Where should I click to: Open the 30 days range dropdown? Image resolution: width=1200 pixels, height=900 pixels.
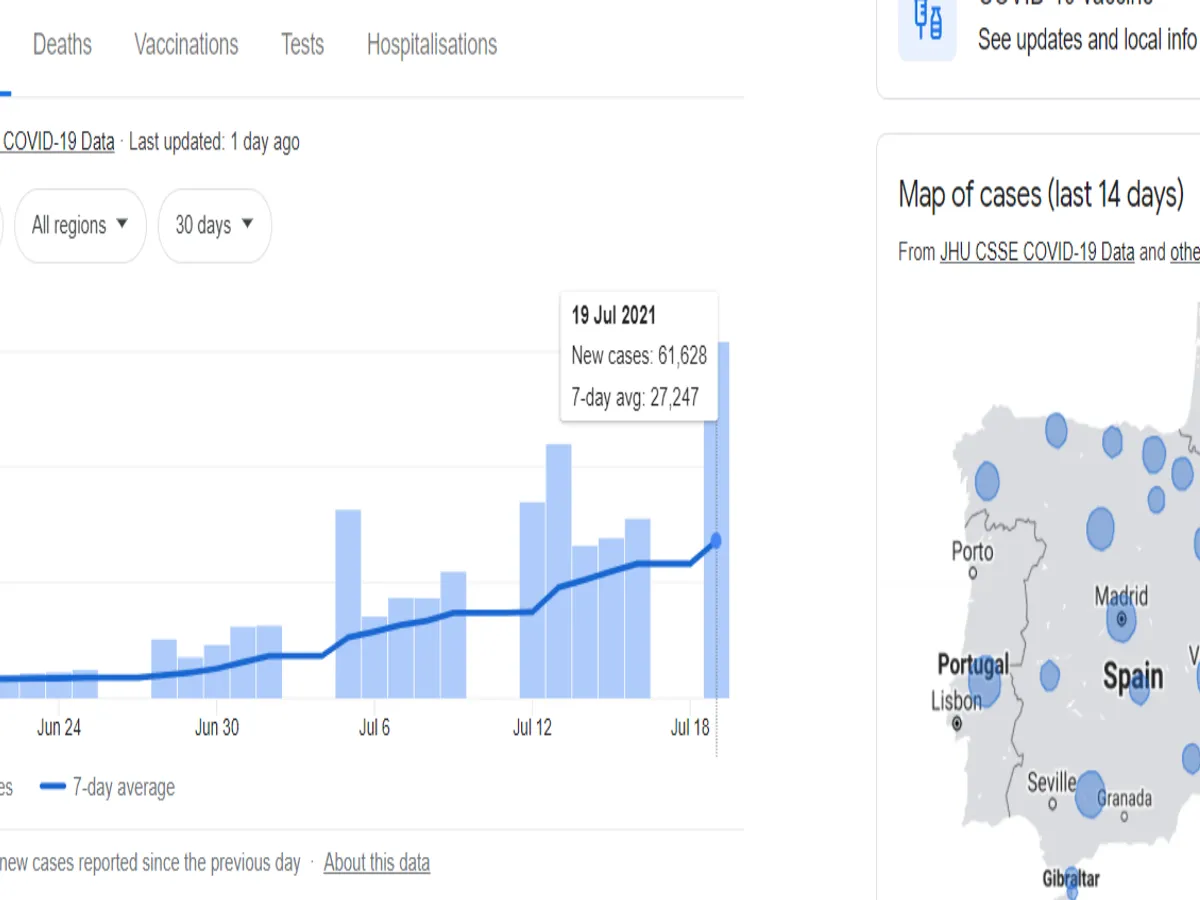(x=214, y=225)
